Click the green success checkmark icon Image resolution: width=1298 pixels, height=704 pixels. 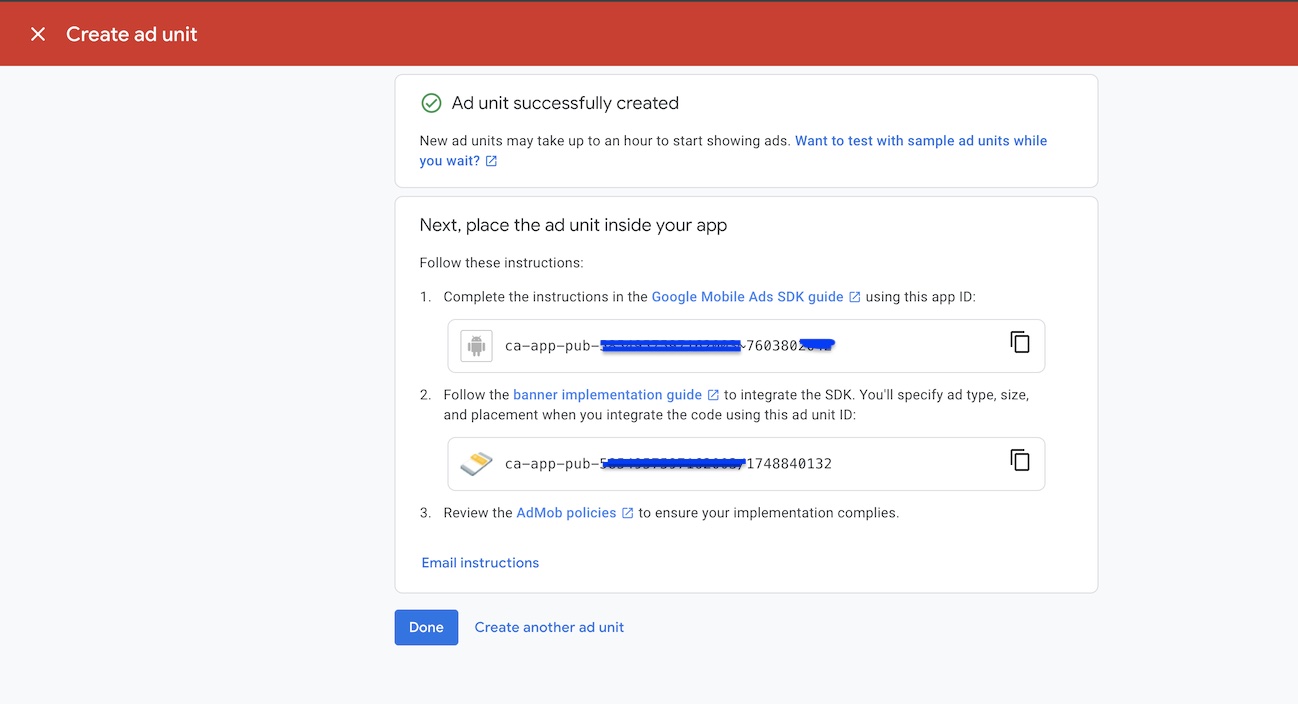[x=431, y=103]
